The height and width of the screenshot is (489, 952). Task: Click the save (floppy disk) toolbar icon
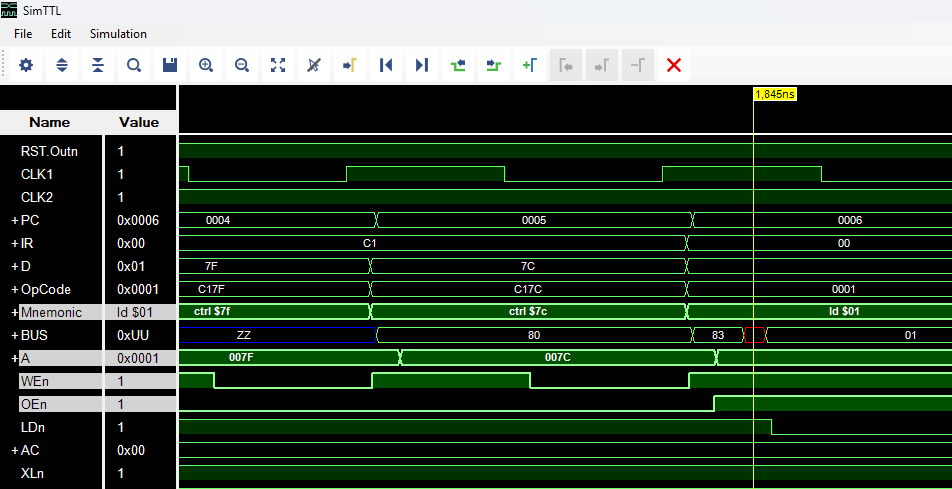[x=170, y=65]
